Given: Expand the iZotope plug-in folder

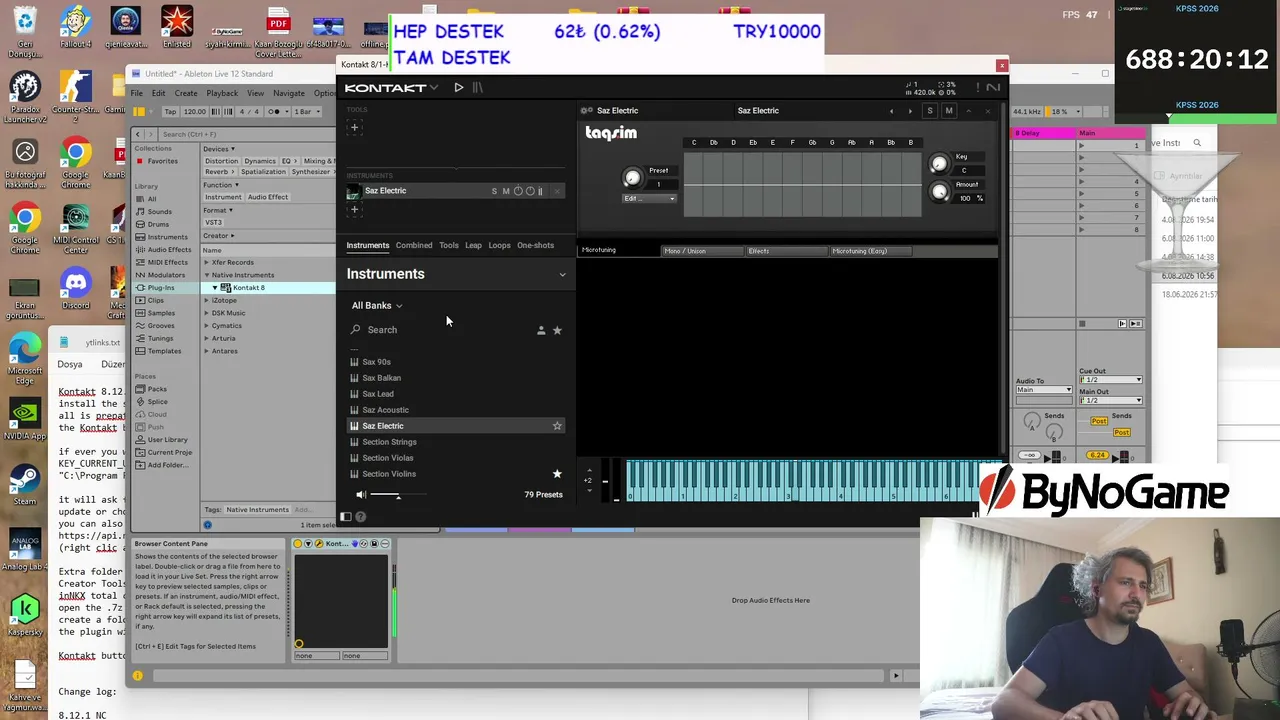Looking at the screenshot, I should 207,300.
